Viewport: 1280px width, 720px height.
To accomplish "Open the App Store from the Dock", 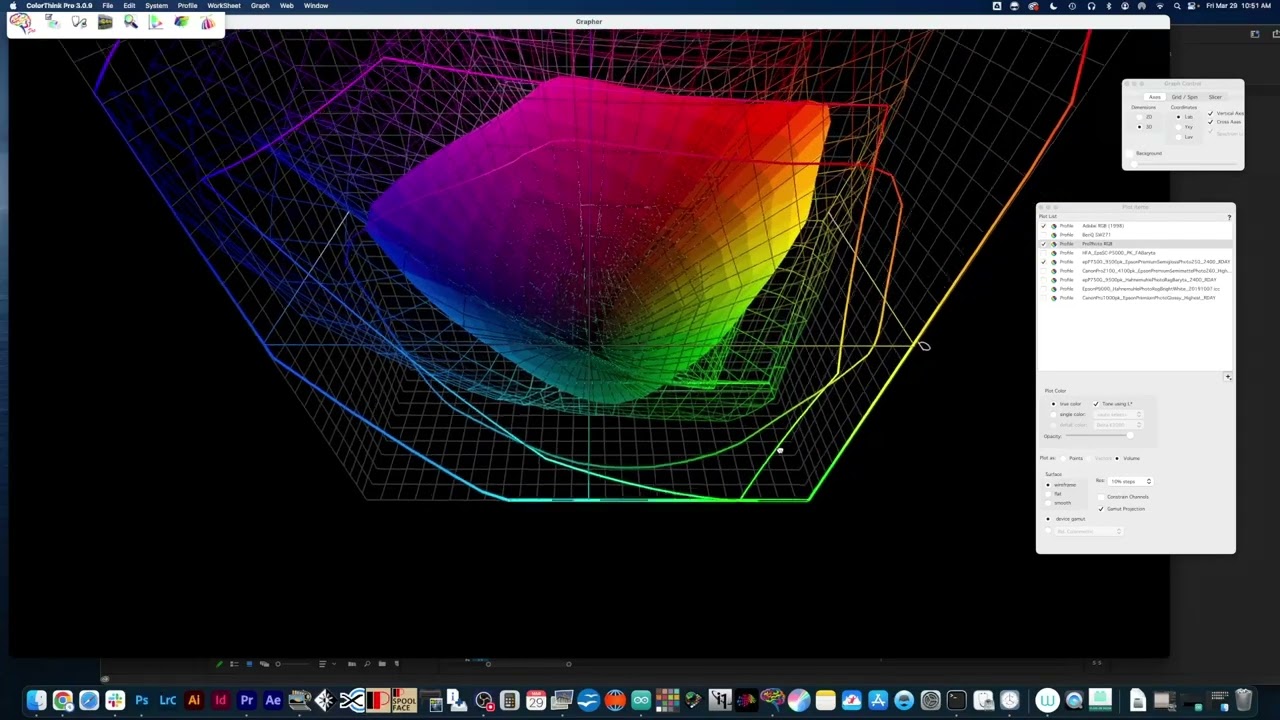I will click(x=878, y=700).
